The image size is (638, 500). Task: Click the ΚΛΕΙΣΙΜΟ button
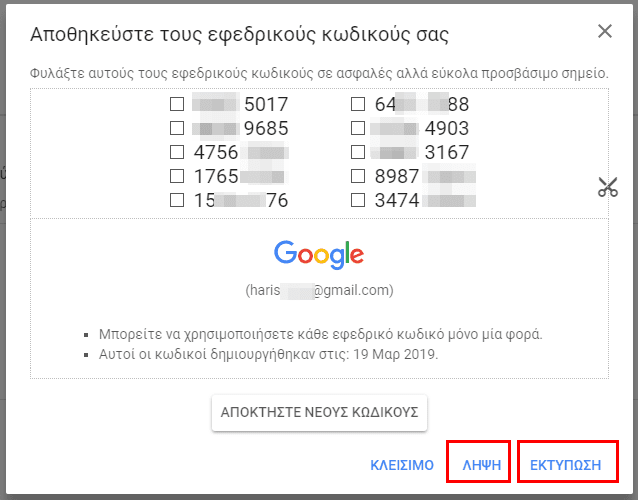402,465
